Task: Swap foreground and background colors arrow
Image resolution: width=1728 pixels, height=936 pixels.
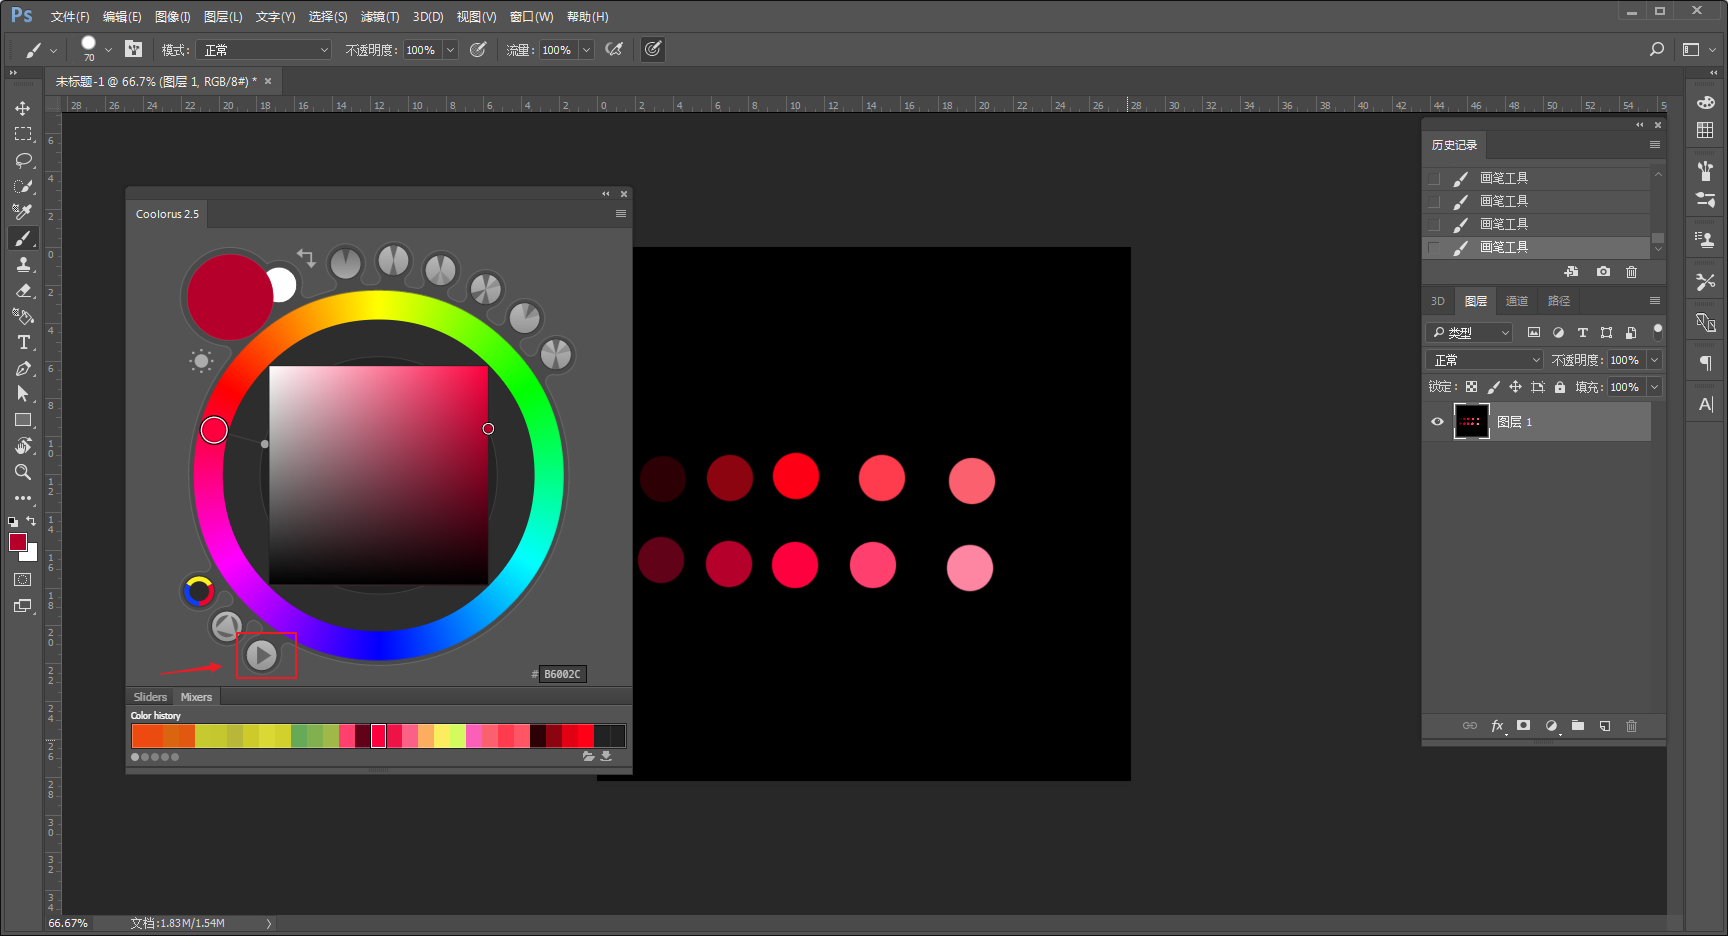Action: [x=31, y=521]
